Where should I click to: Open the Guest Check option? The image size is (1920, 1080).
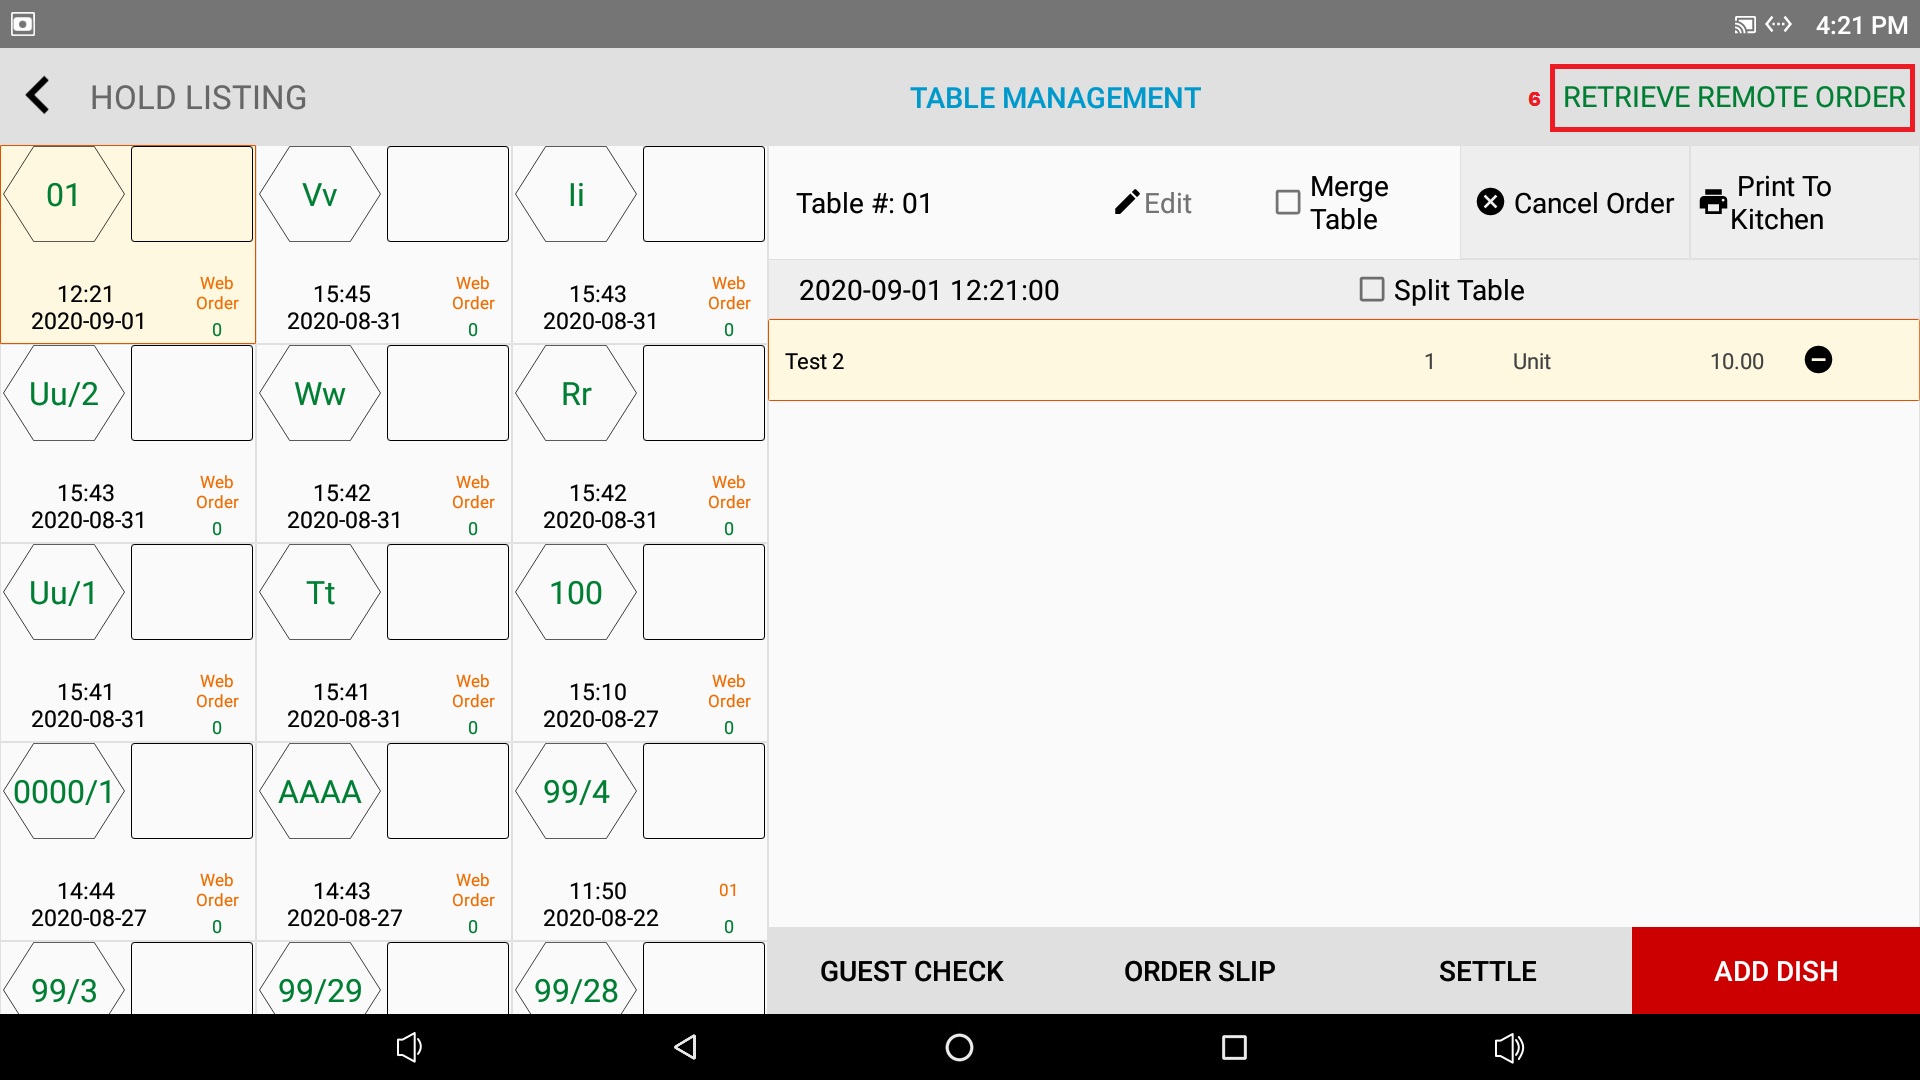[x=911, y=971]
